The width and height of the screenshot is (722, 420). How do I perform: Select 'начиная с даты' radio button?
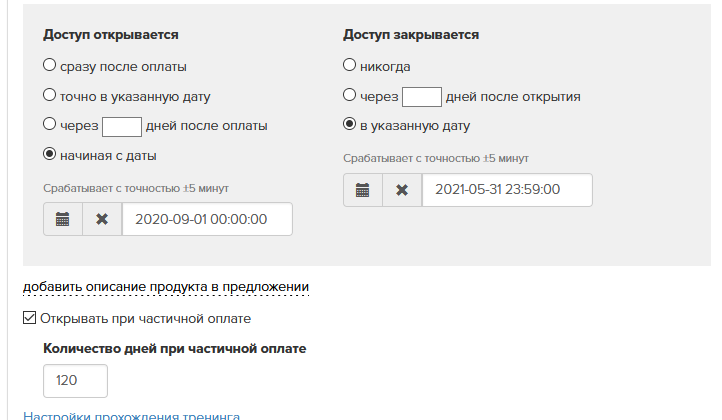49,155
